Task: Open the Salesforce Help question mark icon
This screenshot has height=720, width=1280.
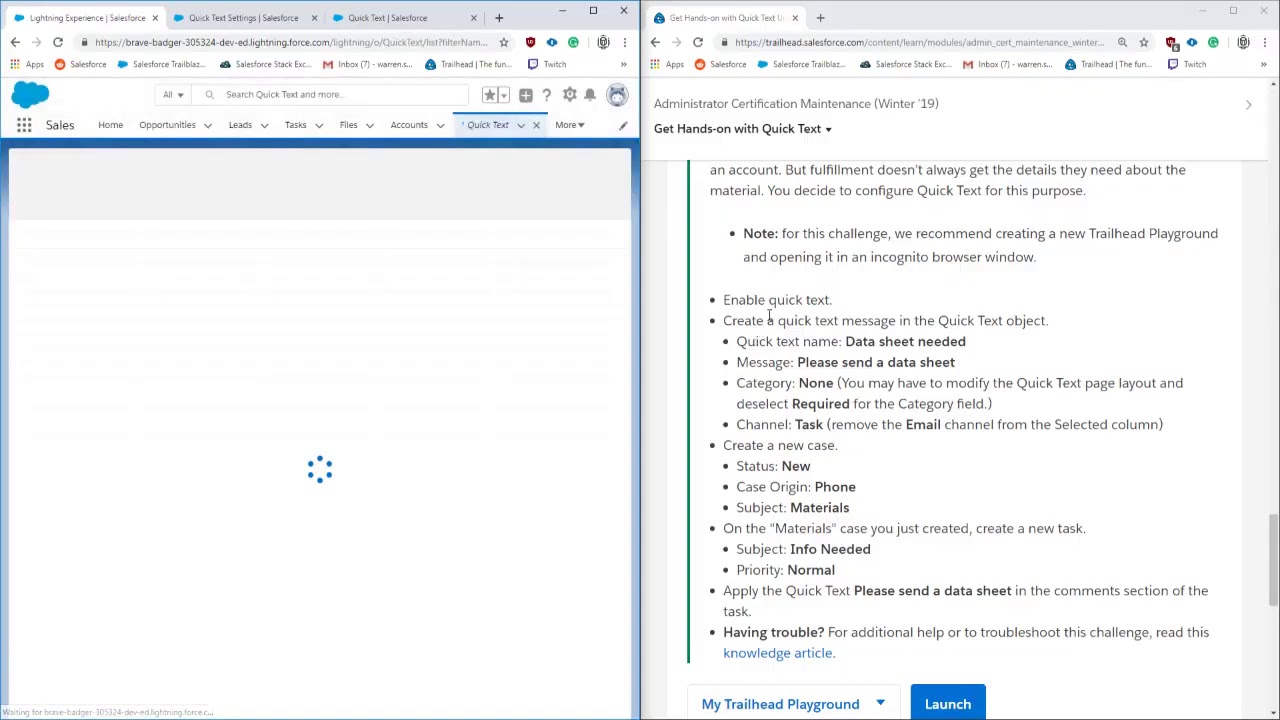Action: 546,95
